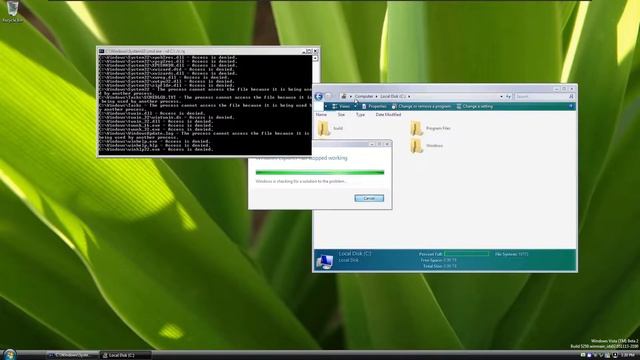Image resolution: width=640 pixels, height=360 pixels.
Task: Click drive icon in Explorer address bar
Action: click(344, 96)
